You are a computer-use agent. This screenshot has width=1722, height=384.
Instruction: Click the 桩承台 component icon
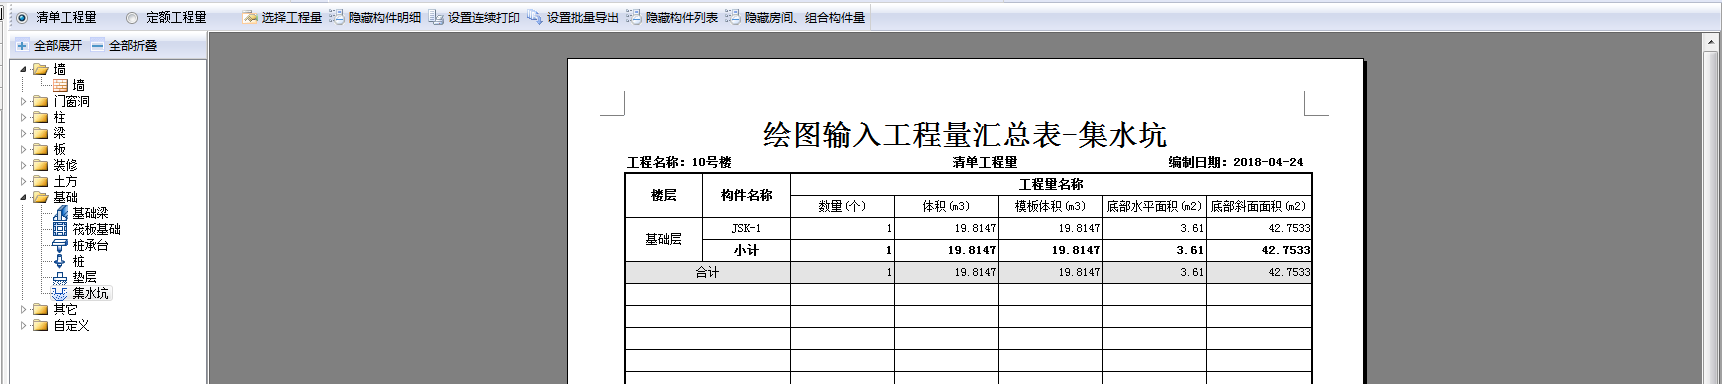[x=60, y=245]
